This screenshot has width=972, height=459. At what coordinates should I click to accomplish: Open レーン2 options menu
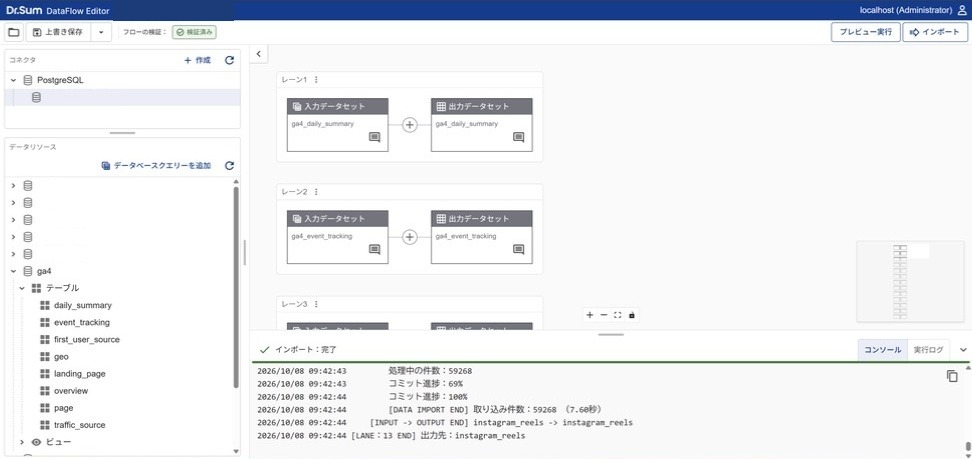coord(316,192)
